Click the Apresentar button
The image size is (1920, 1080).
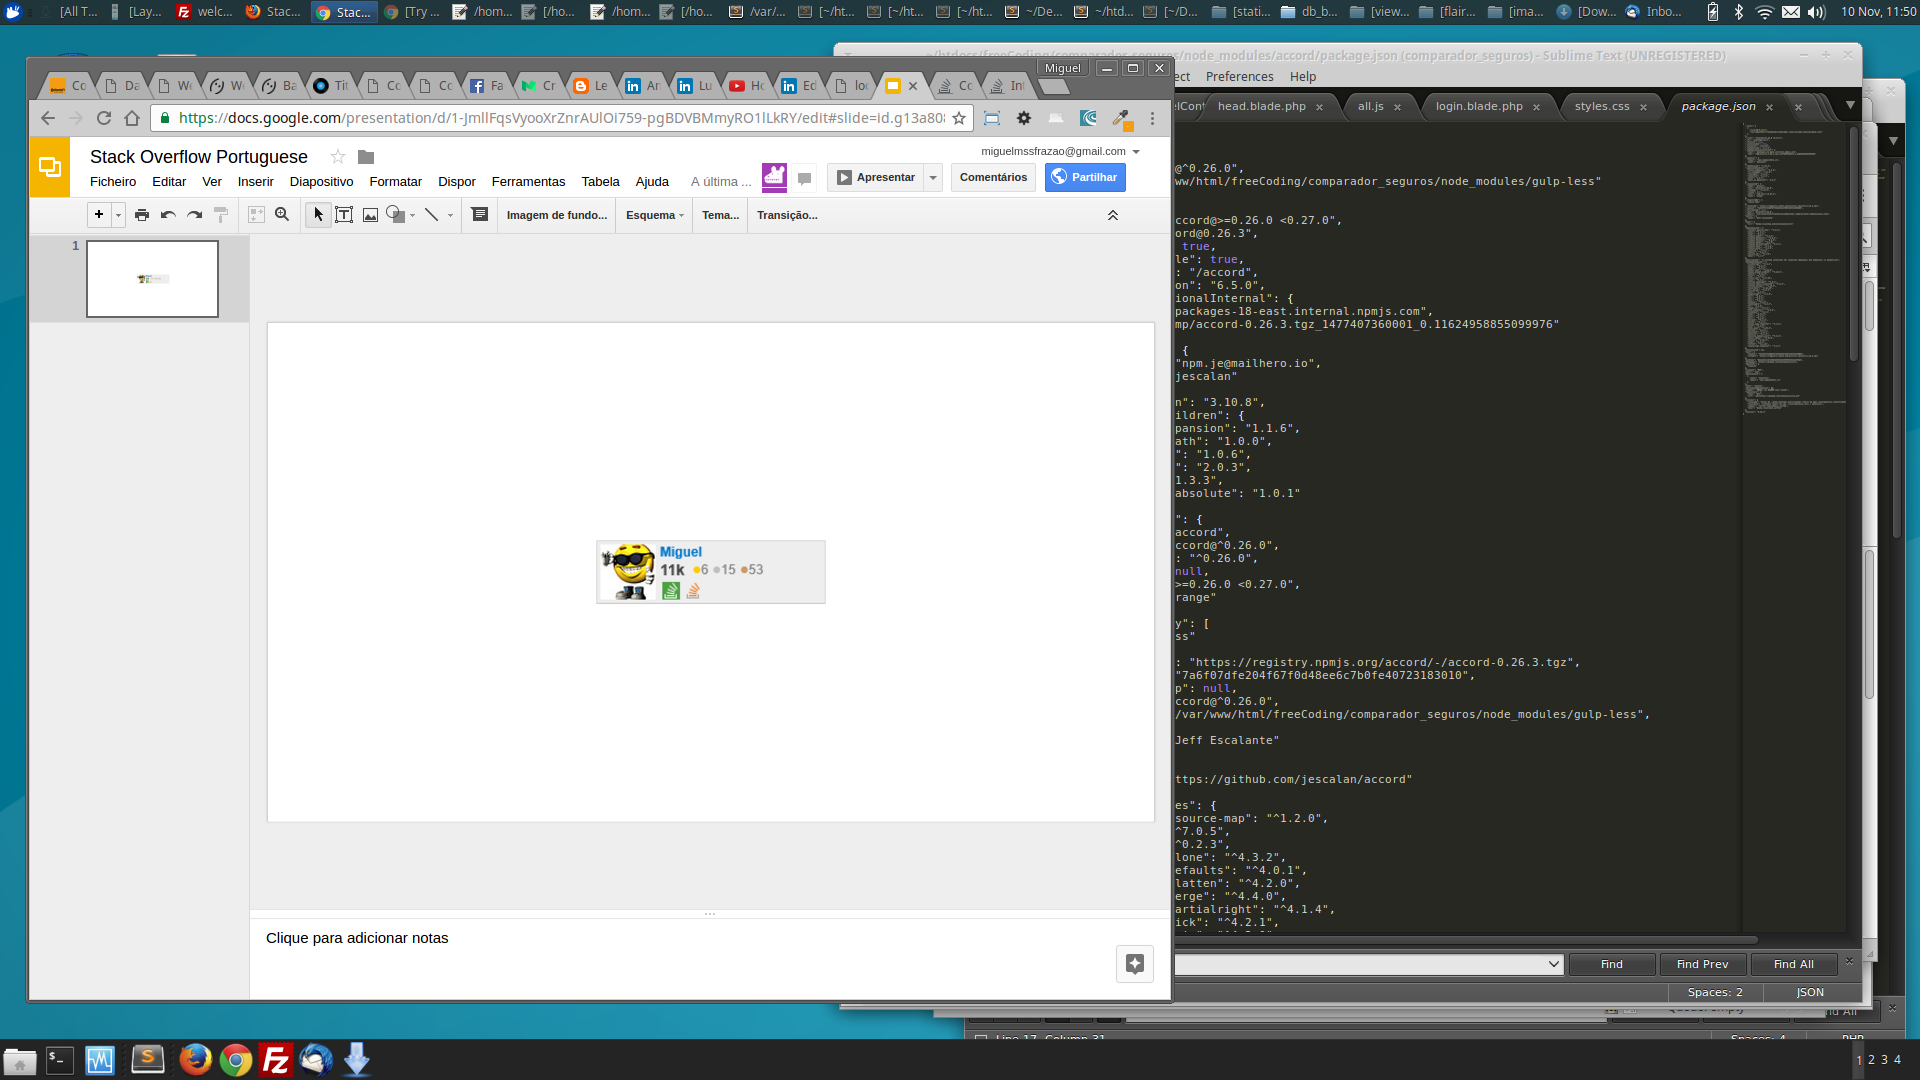pyautogui.click(x=876, y=177)
